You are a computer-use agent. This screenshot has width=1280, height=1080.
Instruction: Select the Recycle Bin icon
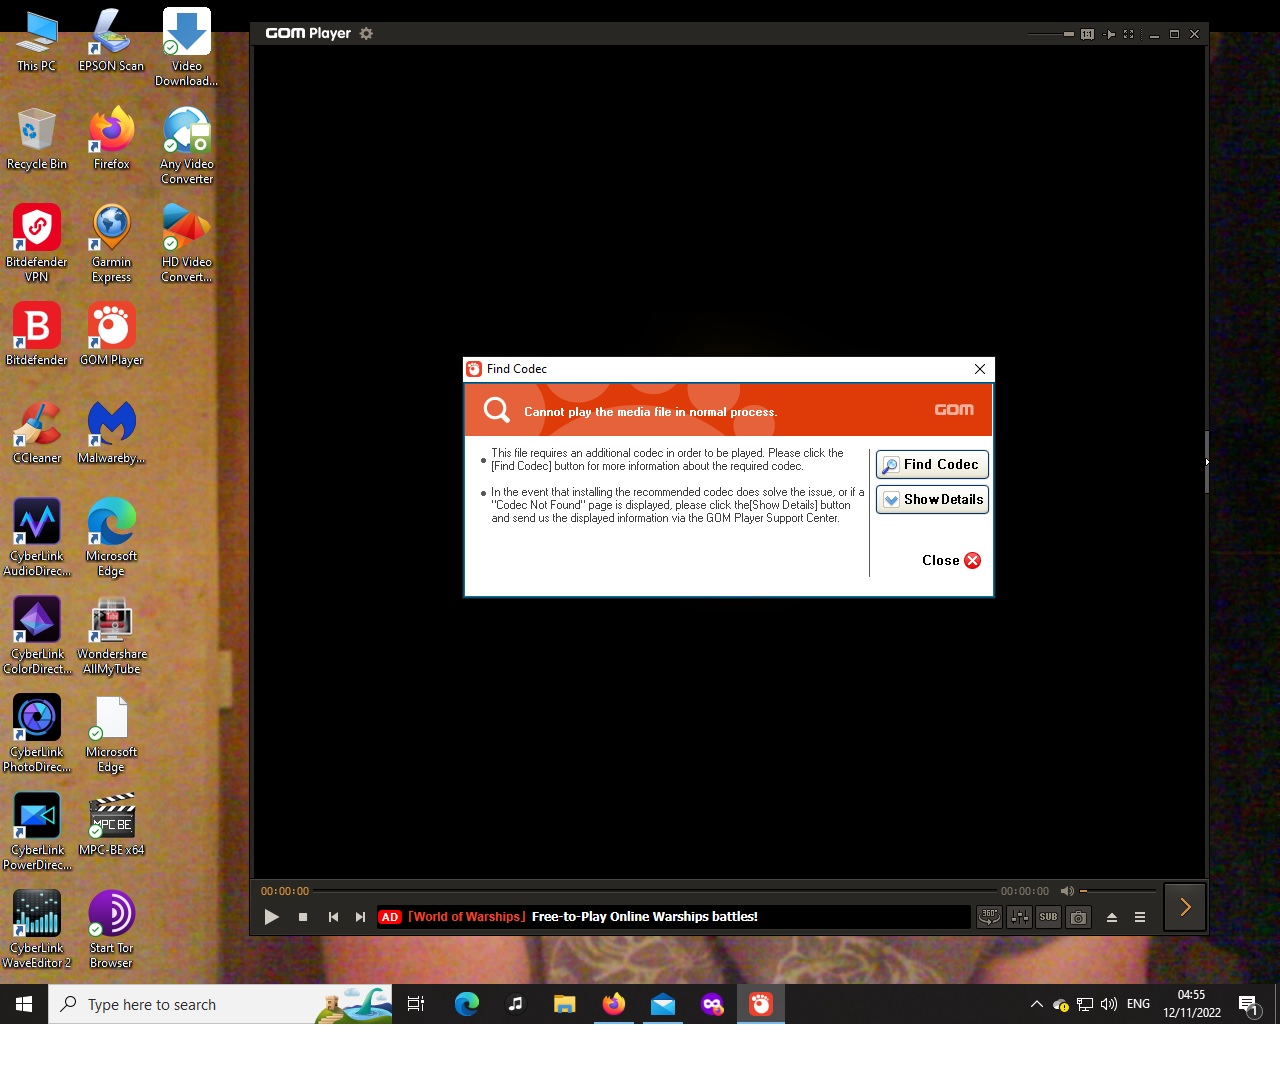point(37,139)
